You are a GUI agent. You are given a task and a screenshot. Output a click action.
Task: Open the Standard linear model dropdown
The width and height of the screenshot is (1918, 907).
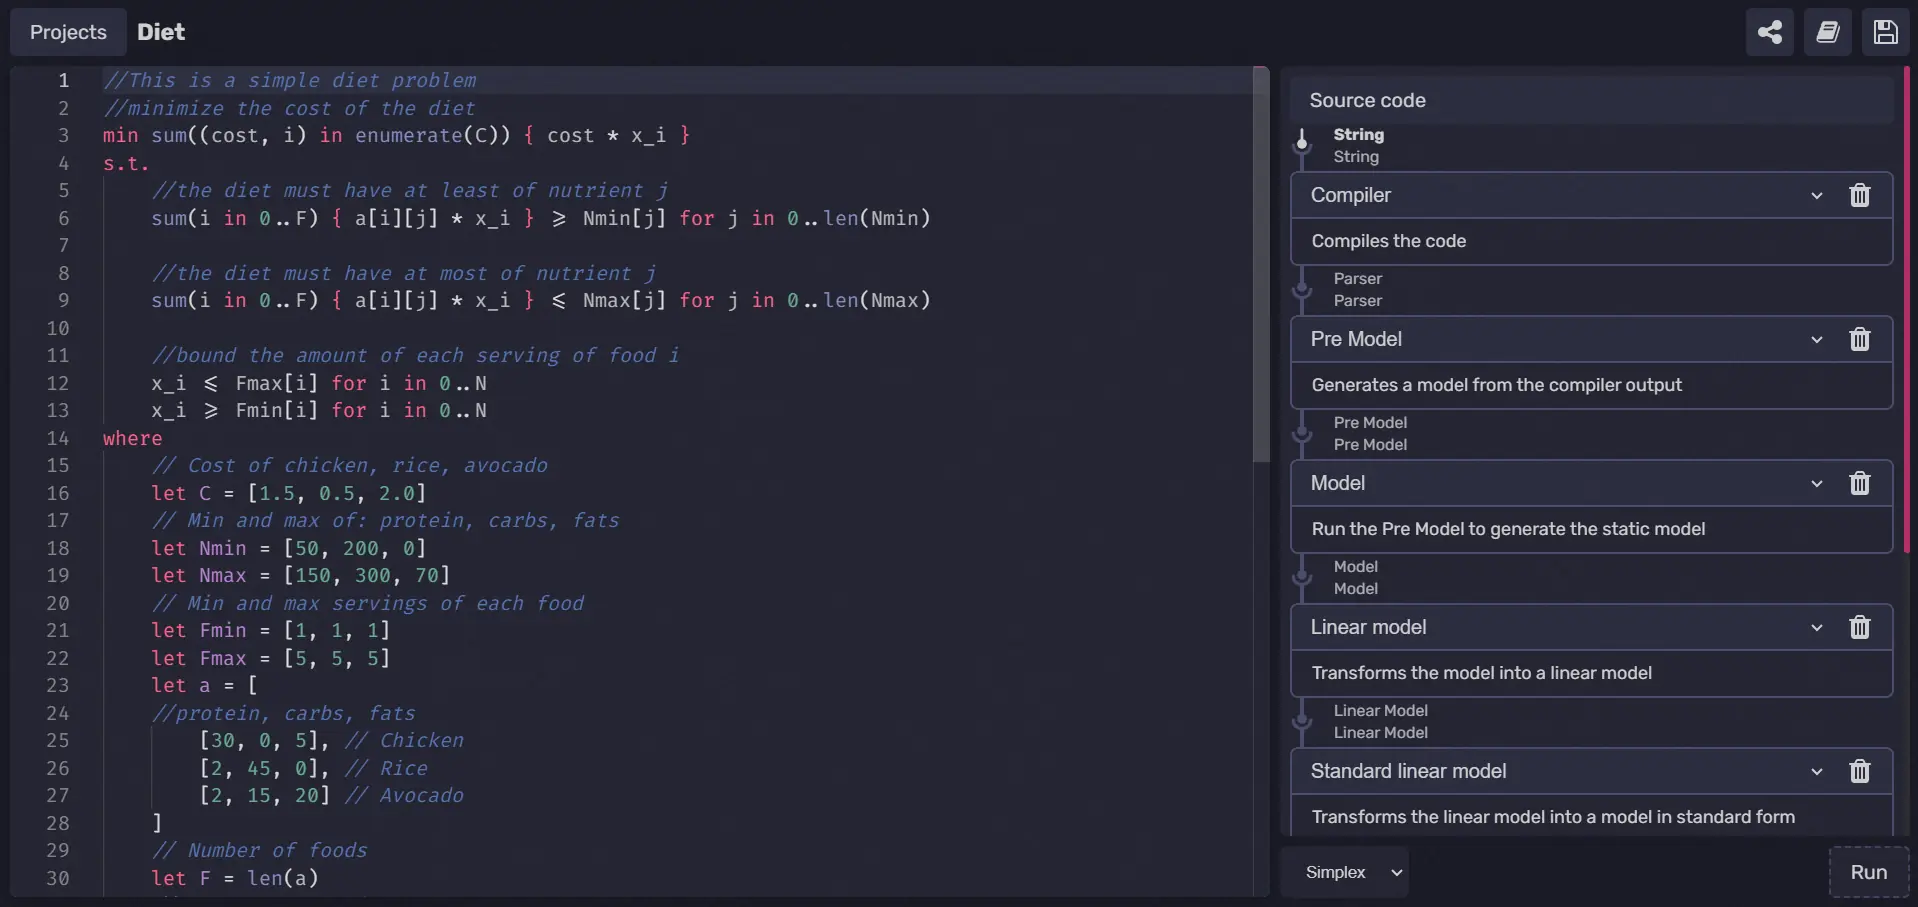coord(1818,772)
